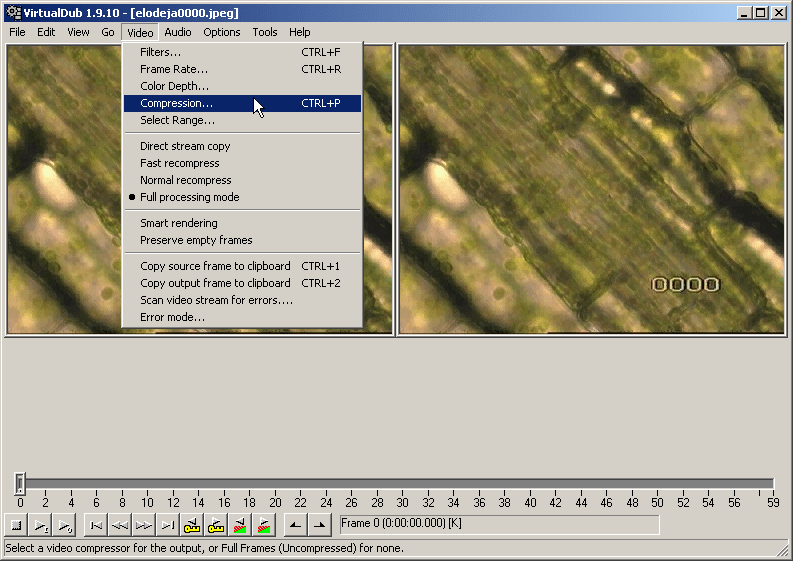Click the Frame 0 position text field
The width and height of the screenshot is (793, 561).
coord(499,524)
